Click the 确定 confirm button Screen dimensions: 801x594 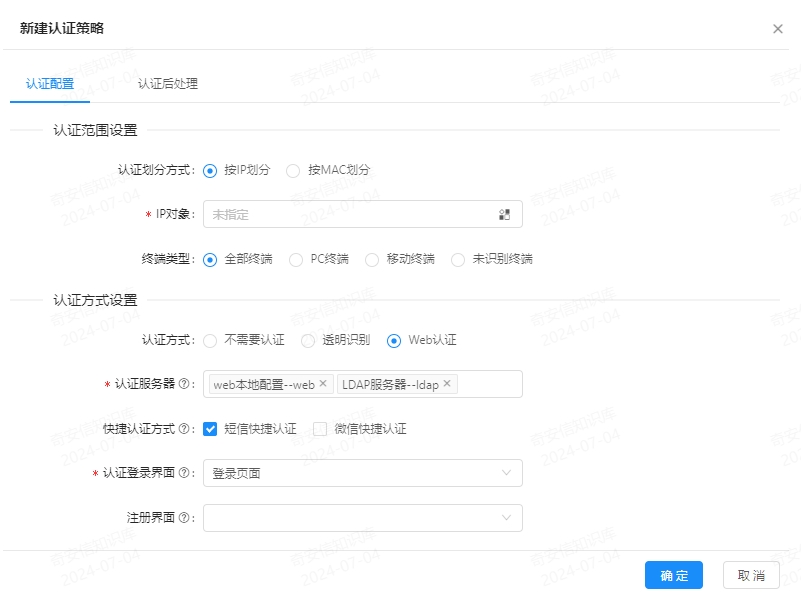coord(672,575)
